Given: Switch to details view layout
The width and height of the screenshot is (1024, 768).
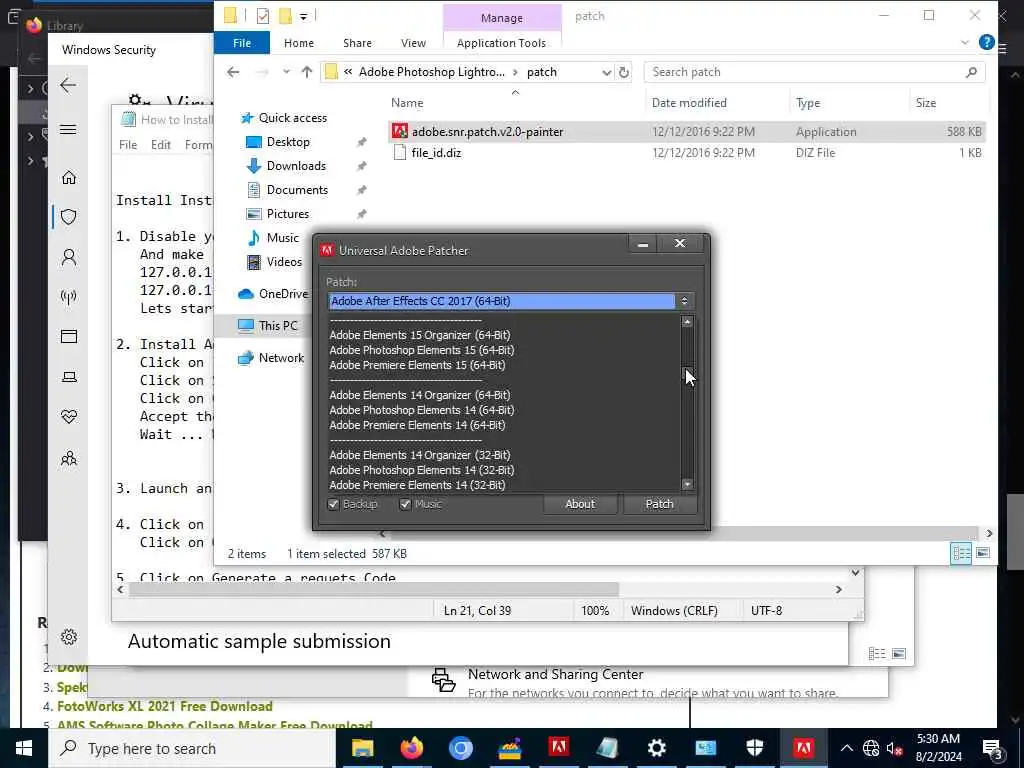Looking at the screenshot, I should click(961, 553).
